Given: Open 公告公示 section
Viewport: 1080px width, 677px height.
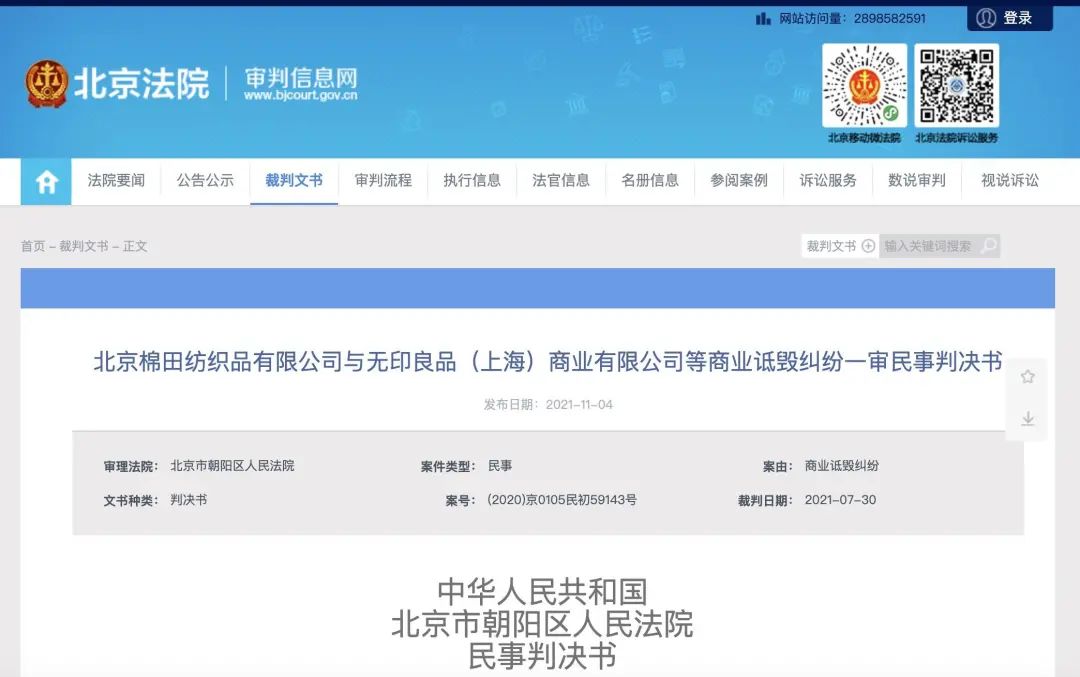Looking at the screenshot, I should [205, 181].
